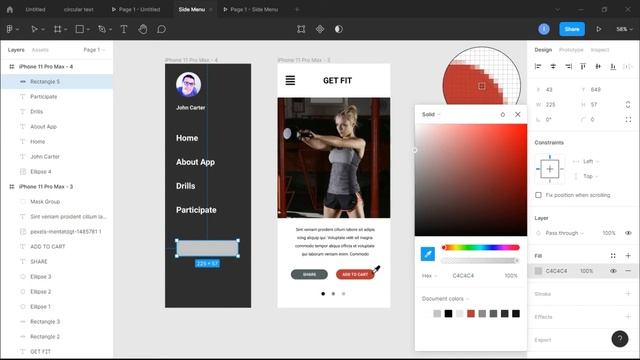
Task: Click the Mask / contrast icon in toolbar
Action: click(x=339, y=29)
